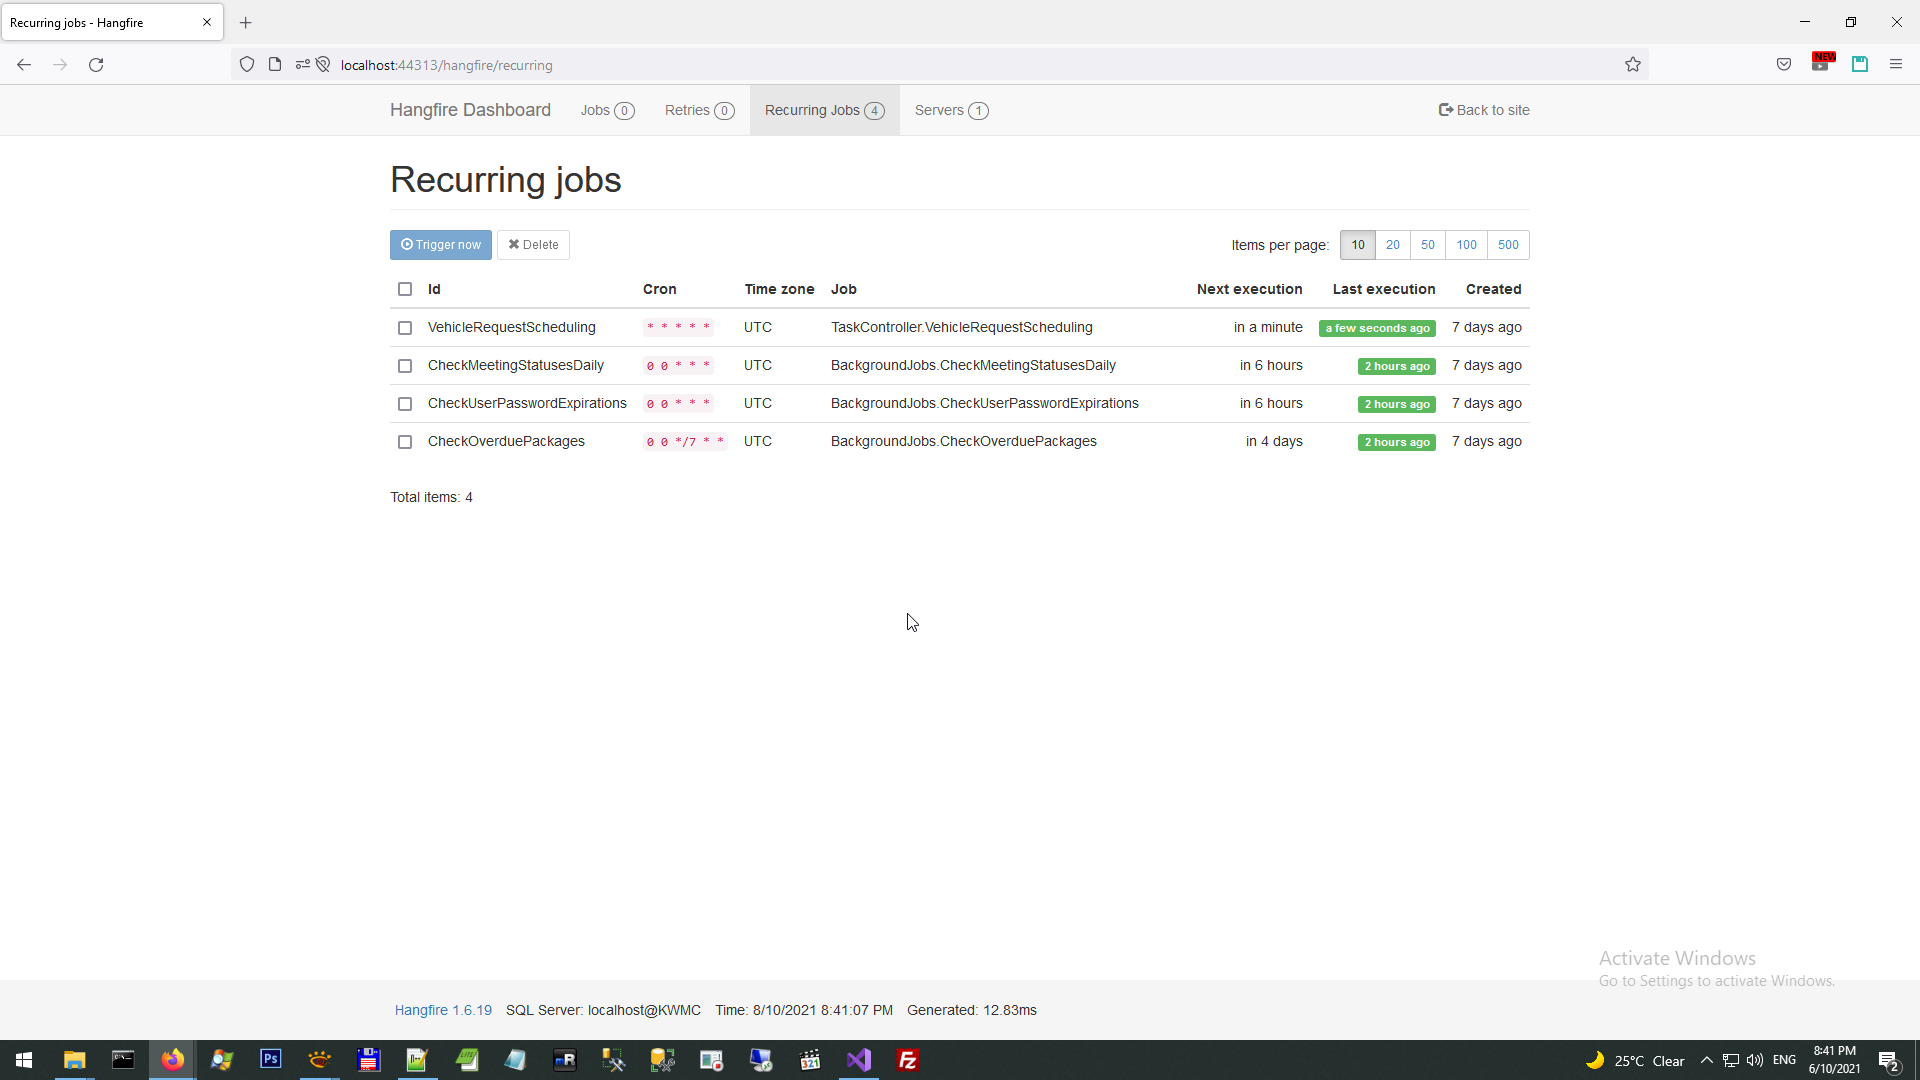Tick the VehicleRequestScheduling job checkbox
The width and height of the screenshot is (1920, 1080).
click(x=405, y=328)
